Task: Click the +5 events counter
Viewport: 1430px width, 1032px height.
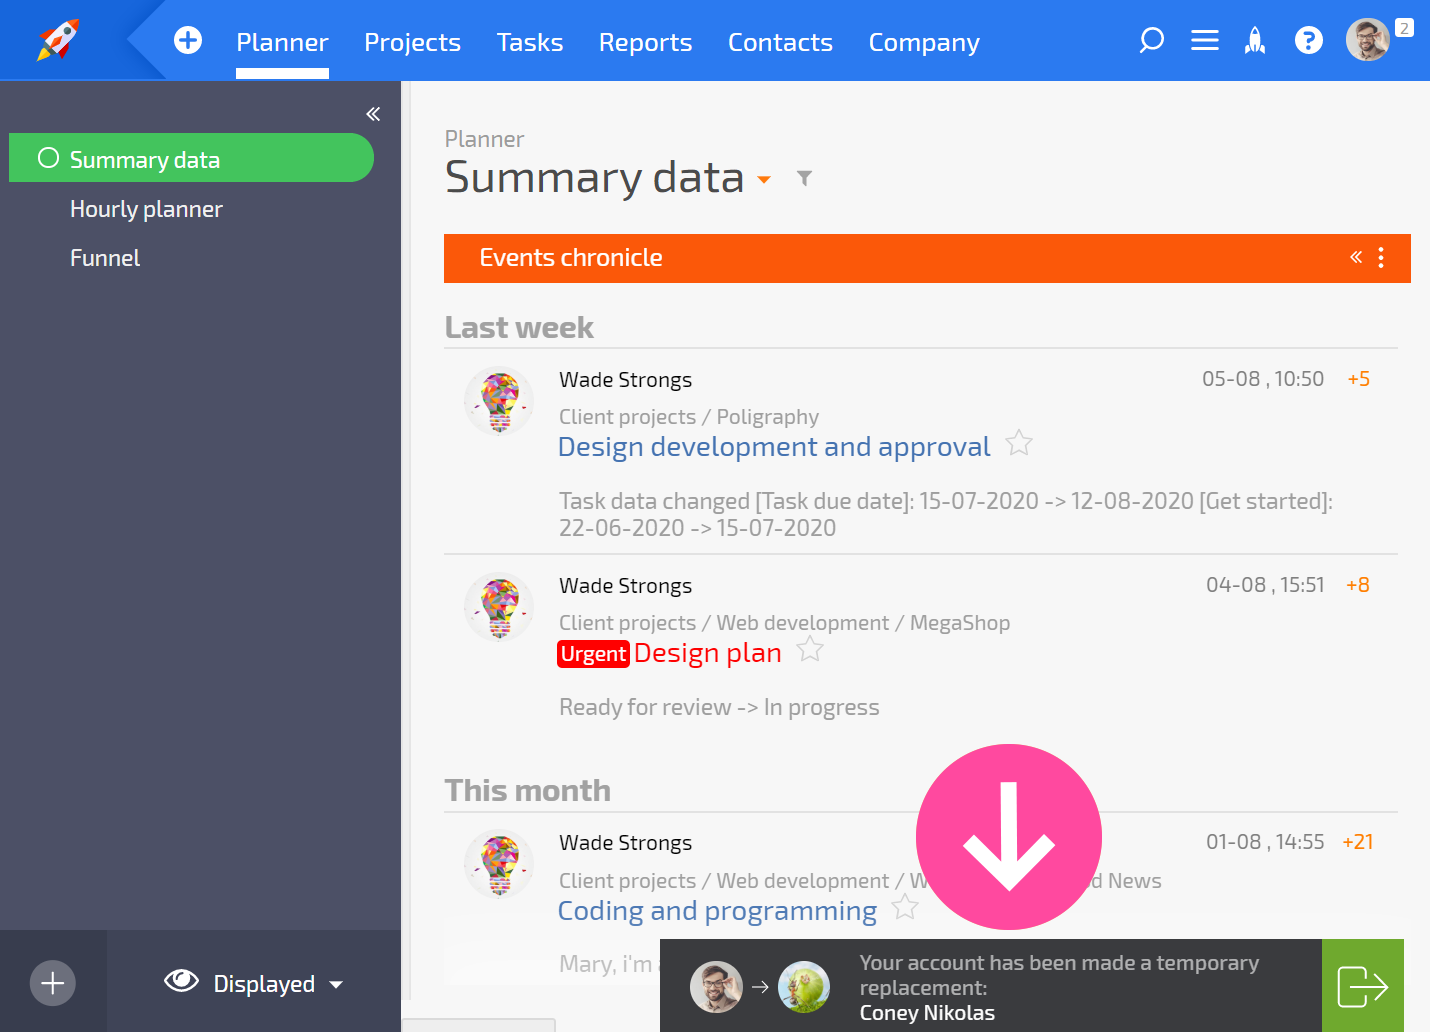Action: coord(1359,379)
